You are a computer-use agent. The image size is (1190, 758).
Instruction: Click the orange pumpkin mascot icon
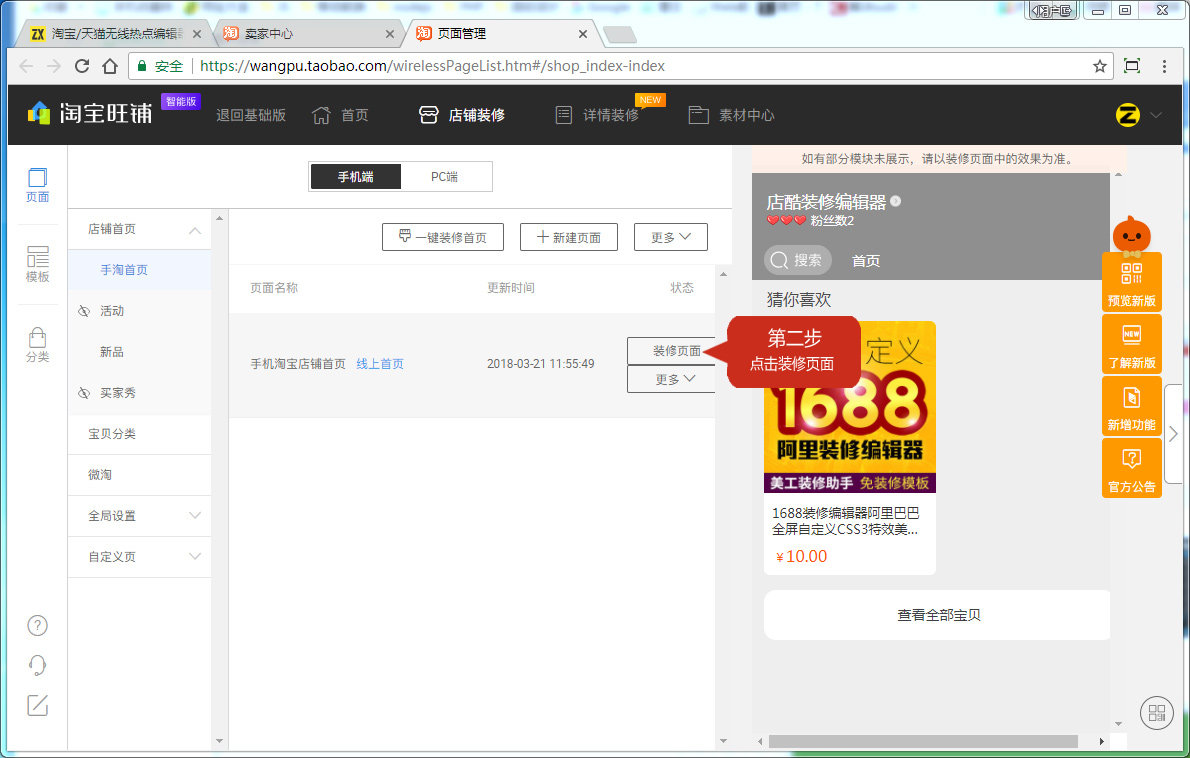(x=1132, y=234)
